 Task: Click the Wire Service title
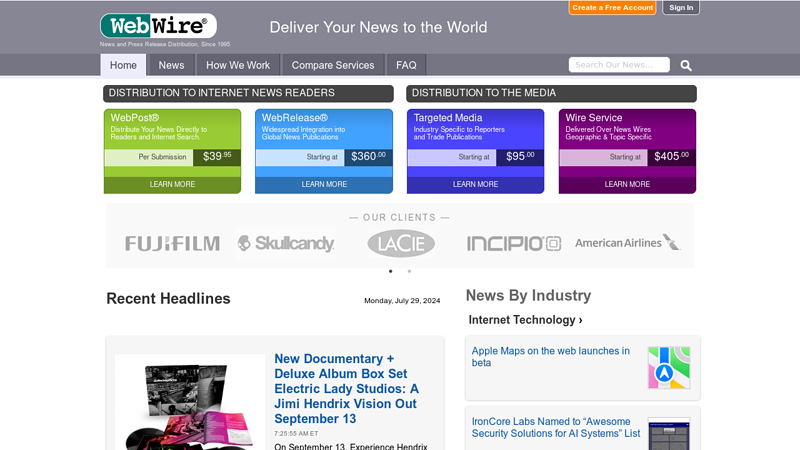pos(593,118)
